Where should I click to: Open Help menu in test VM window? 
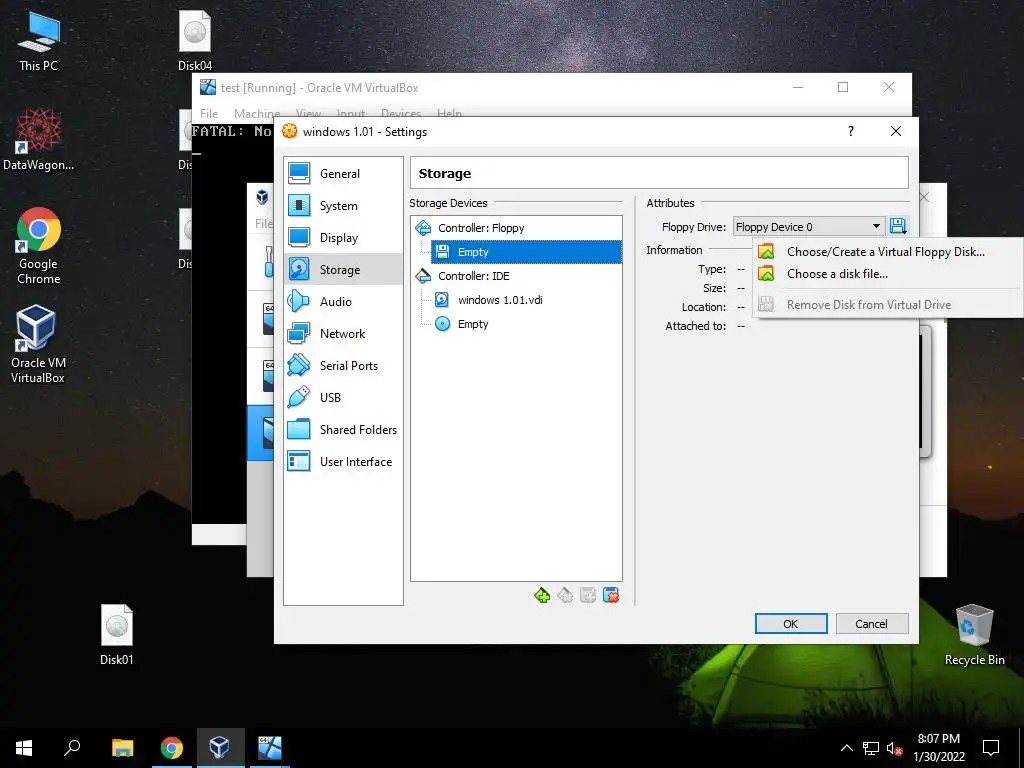click(449, 113)
